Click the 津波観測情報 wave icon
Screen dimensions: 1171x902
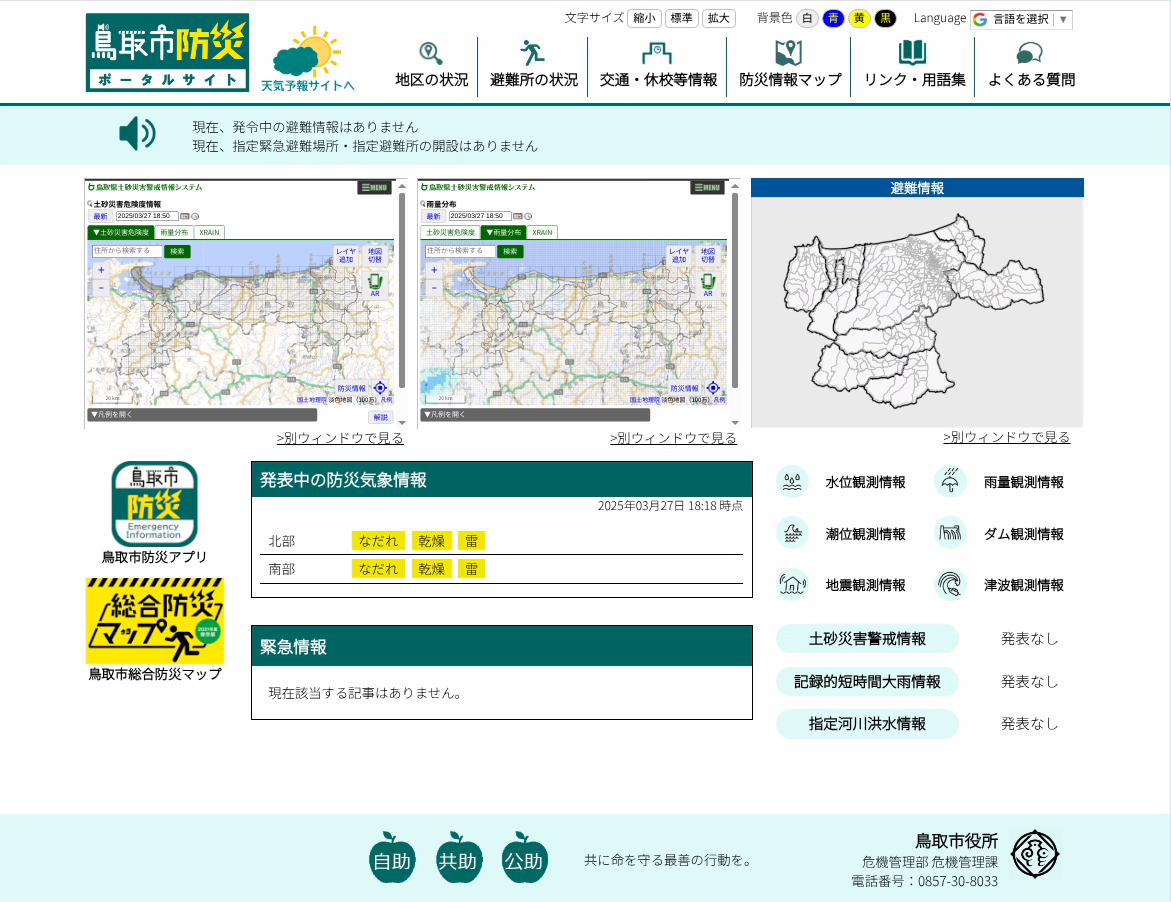(951, 584)
